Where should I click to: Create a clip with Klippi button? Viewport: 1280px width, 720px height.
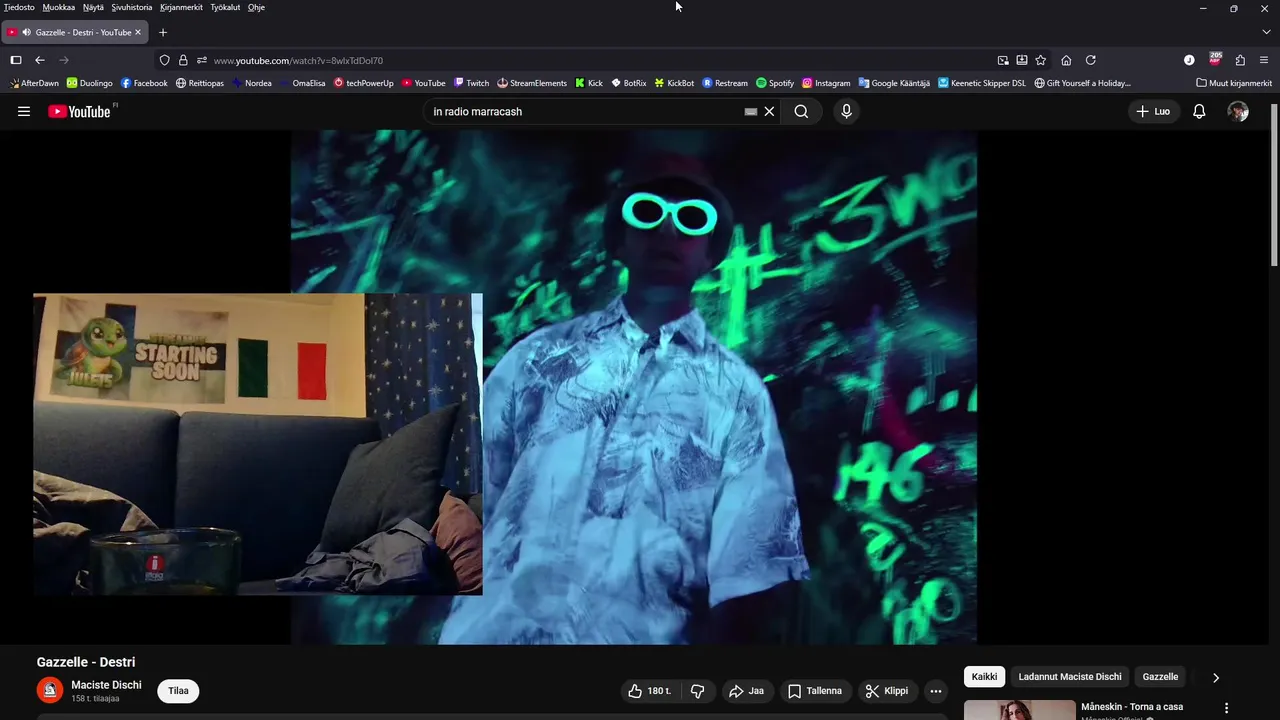(x=887, y=691)
